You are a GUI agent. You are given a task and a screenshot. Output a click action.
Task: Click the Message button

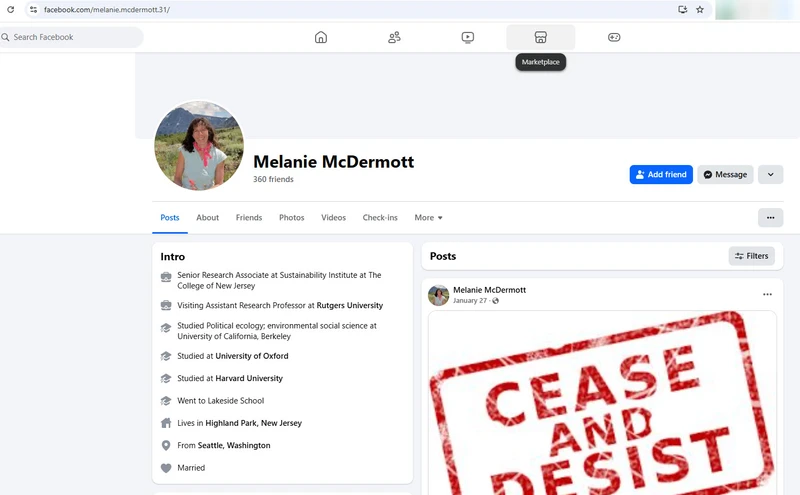(725, 175)
